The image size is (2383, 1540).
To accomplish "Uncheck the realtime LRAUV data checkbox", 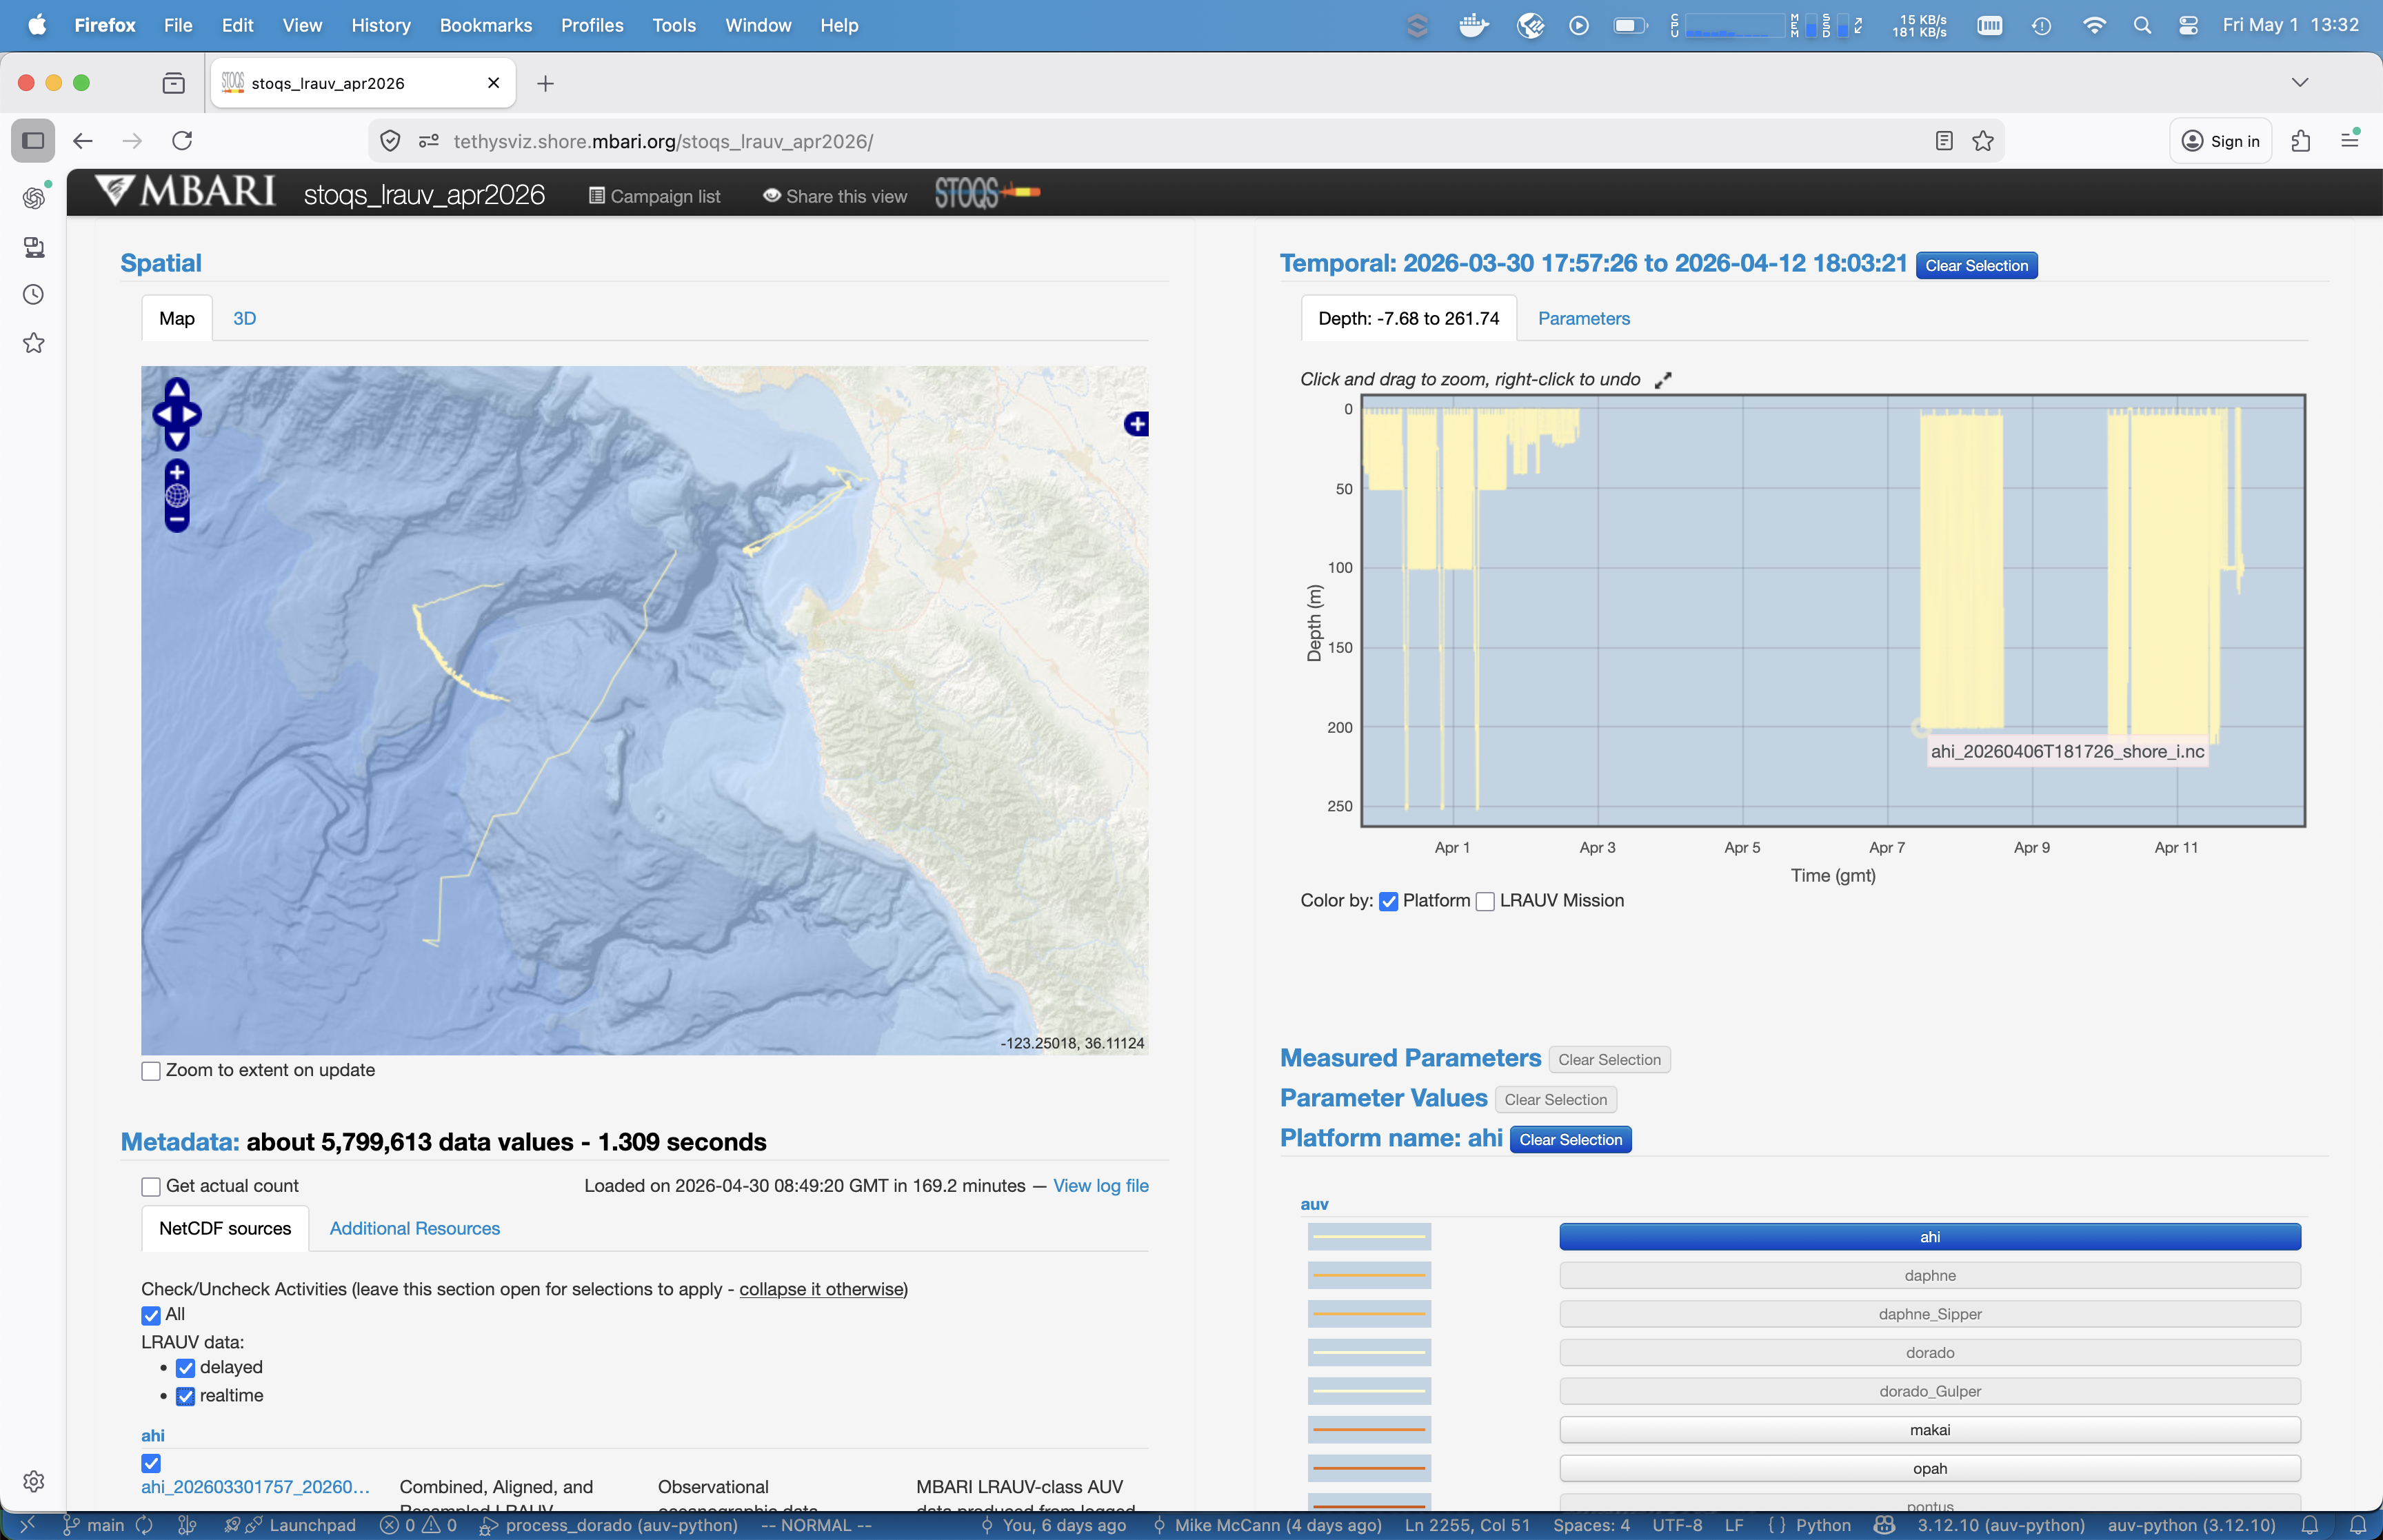I will (185, 1396).
